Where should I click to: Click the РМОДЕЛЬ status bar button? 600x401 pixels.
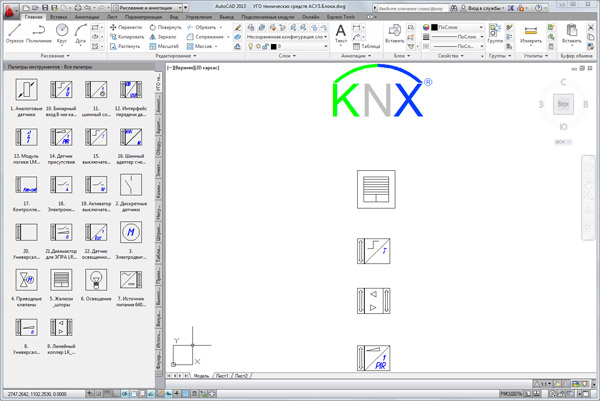[512, 395]
